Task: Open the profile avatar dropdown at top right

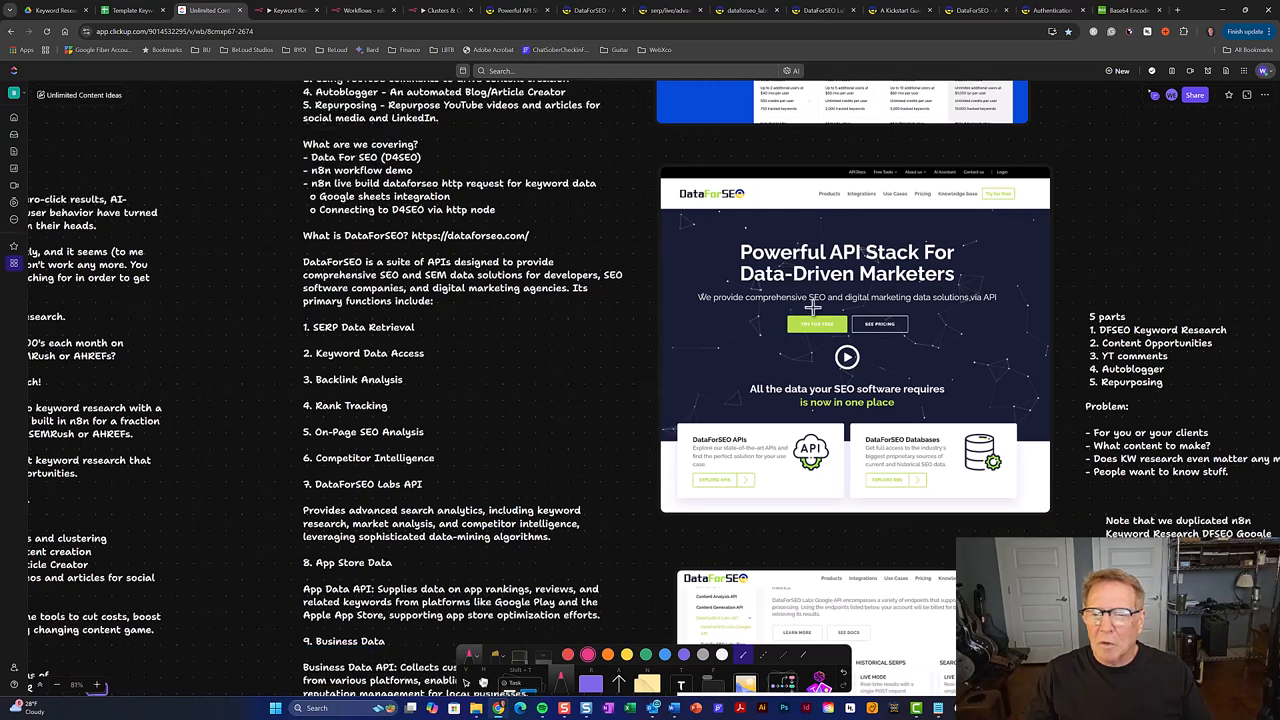Action: pos(1262,71)
